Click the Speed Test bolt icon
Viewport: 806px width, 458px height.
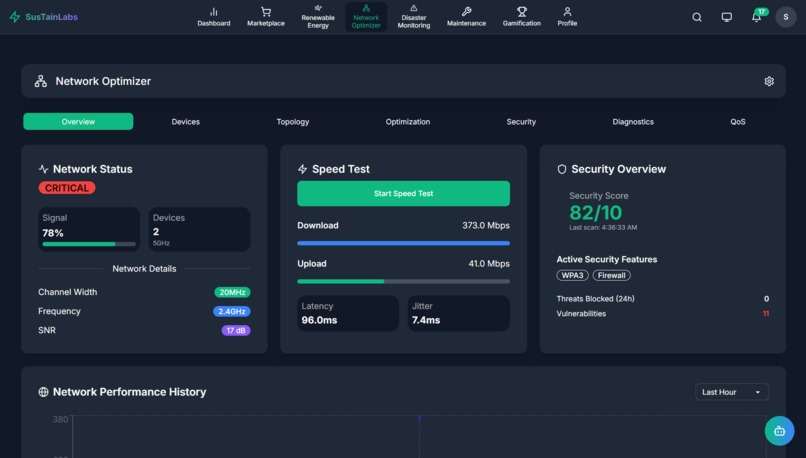coord(302,169)
